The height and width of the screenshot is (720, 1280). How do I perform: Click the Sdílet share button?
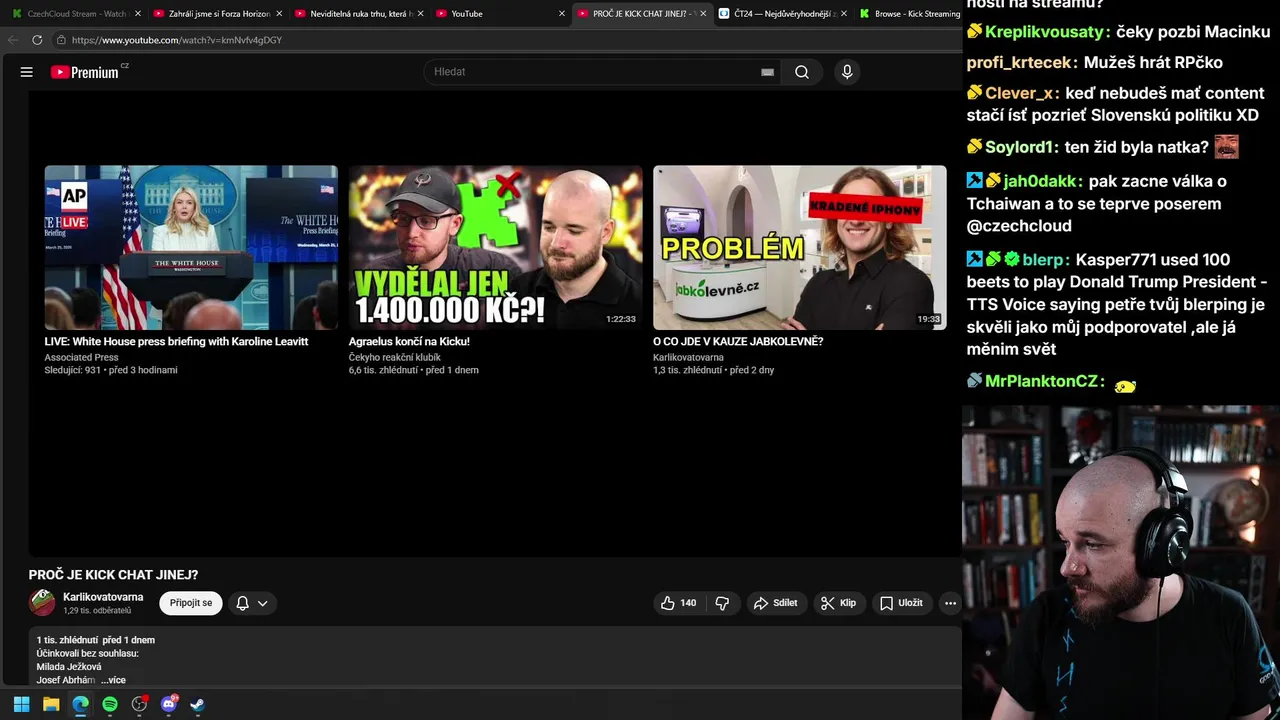tap(776, 603)
